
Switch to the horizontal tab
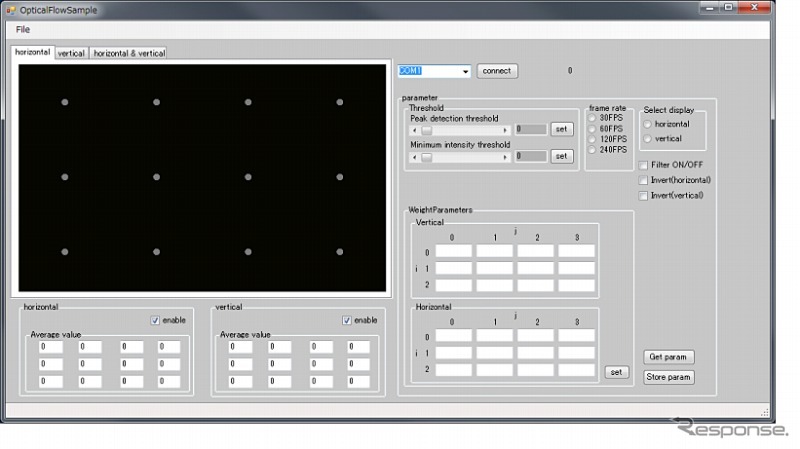(33, 52)
